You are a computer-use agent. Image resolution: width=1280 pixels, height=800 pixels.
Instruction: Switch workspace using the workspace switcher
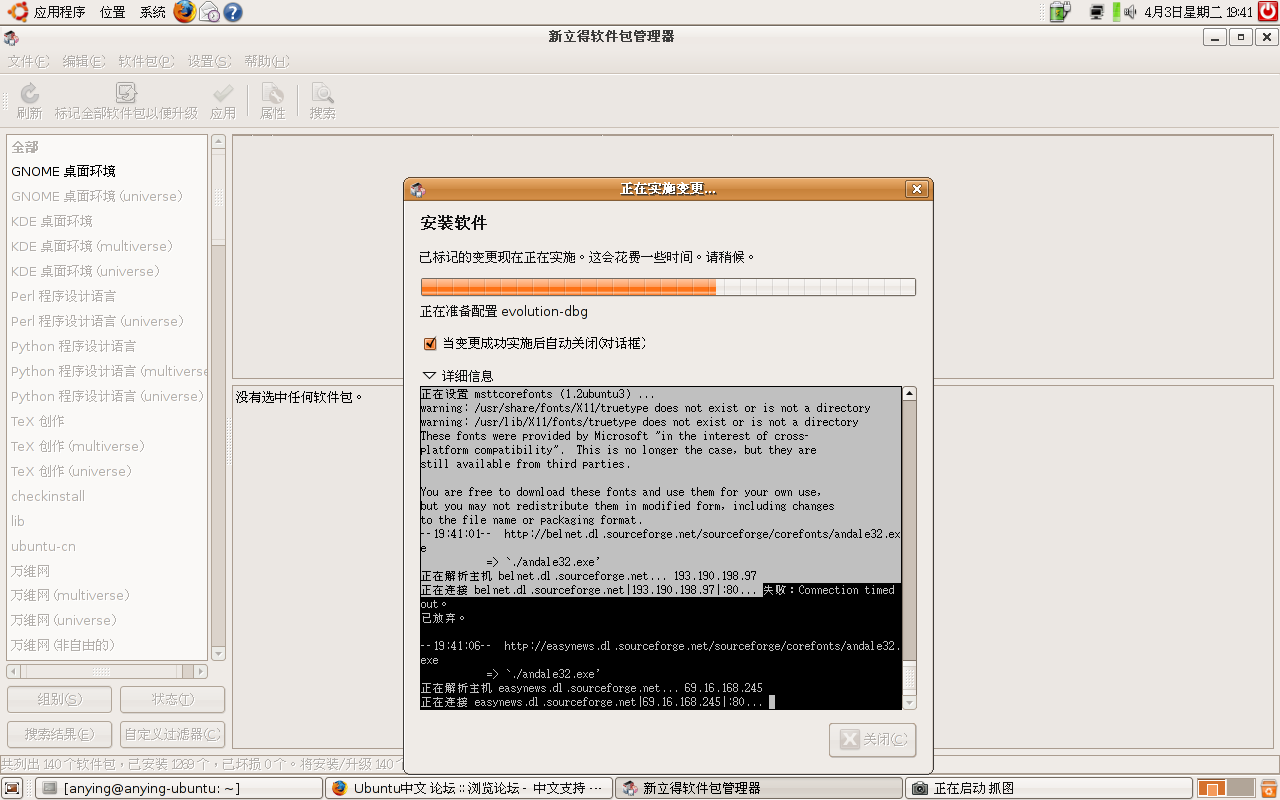[x=1225, y=788]
